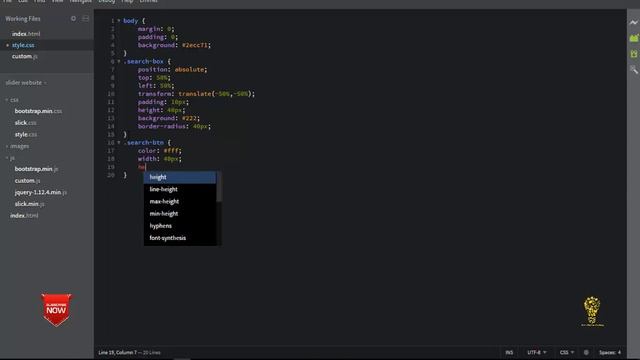Click the #fff color value
This screenshot has width=640, height=360.
[171, 151]
